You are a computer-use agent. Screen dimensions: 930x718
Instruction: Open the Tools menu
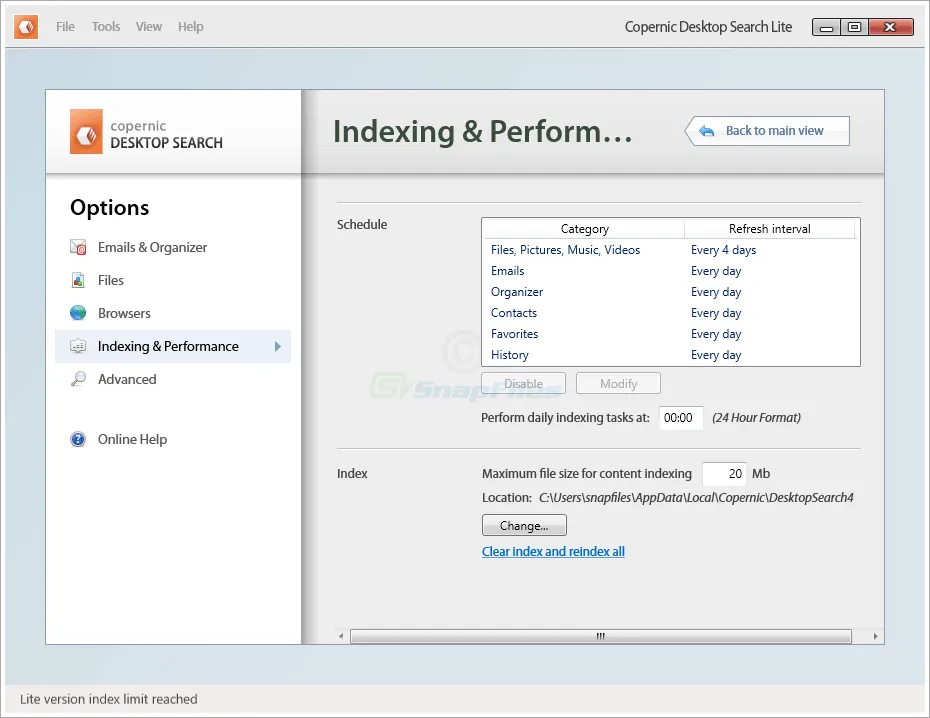tap(106, 27)
